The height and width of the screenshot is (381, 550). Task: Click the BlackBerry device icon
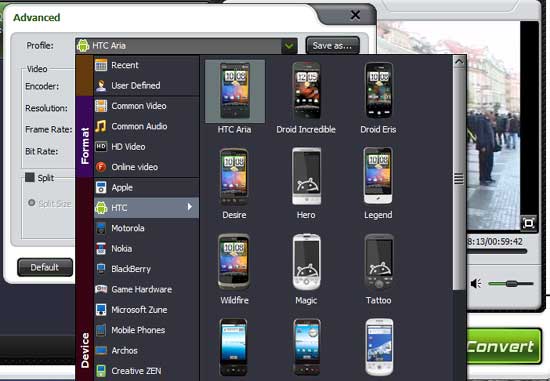tap(101, 269)
